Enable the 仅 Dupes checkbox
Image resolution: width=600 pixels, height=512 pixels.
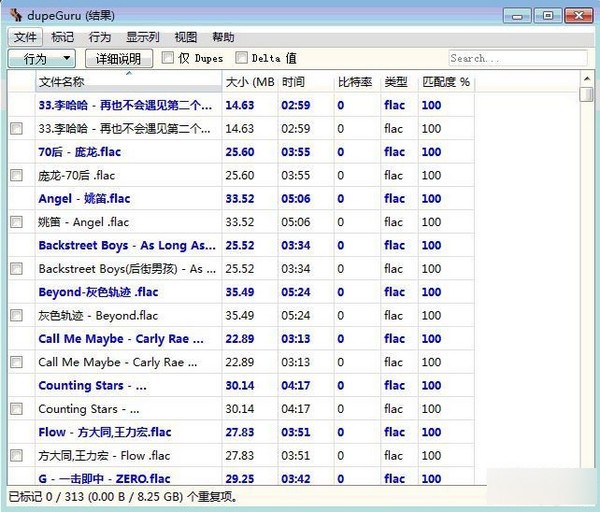(x=168, y=58)
